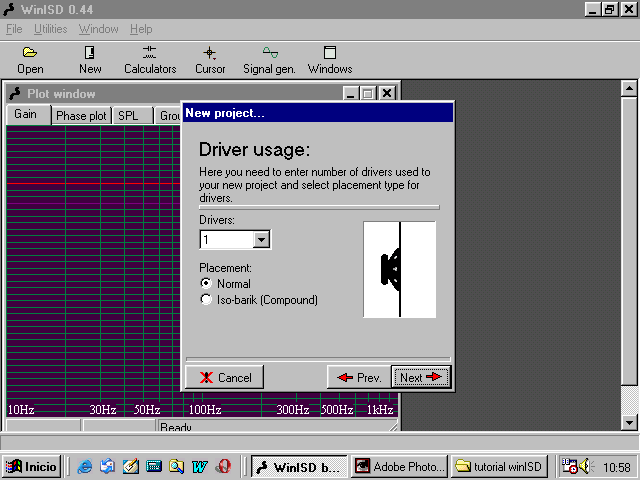Switch to the Phase plot tab
This screenshot has width=640, height=480.
81,116
